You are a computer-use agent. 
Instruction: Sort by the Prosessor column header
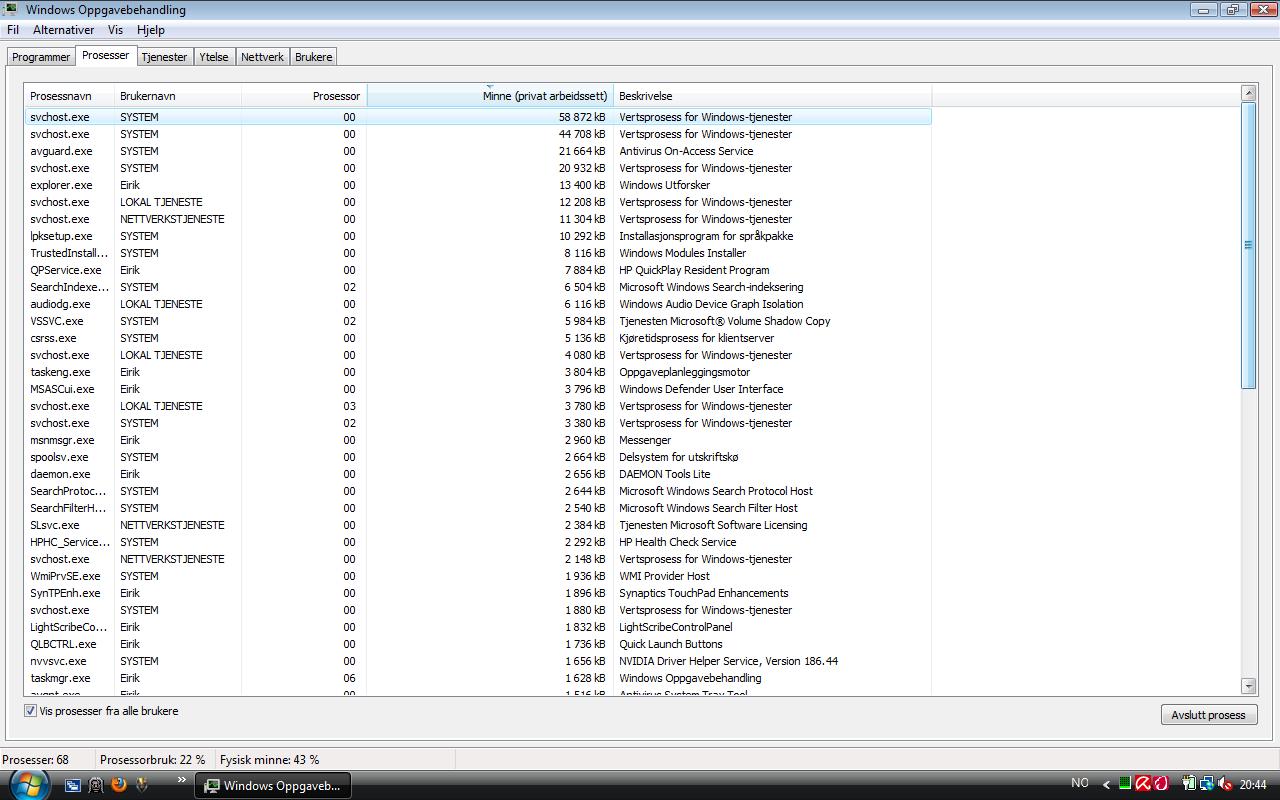304,96
